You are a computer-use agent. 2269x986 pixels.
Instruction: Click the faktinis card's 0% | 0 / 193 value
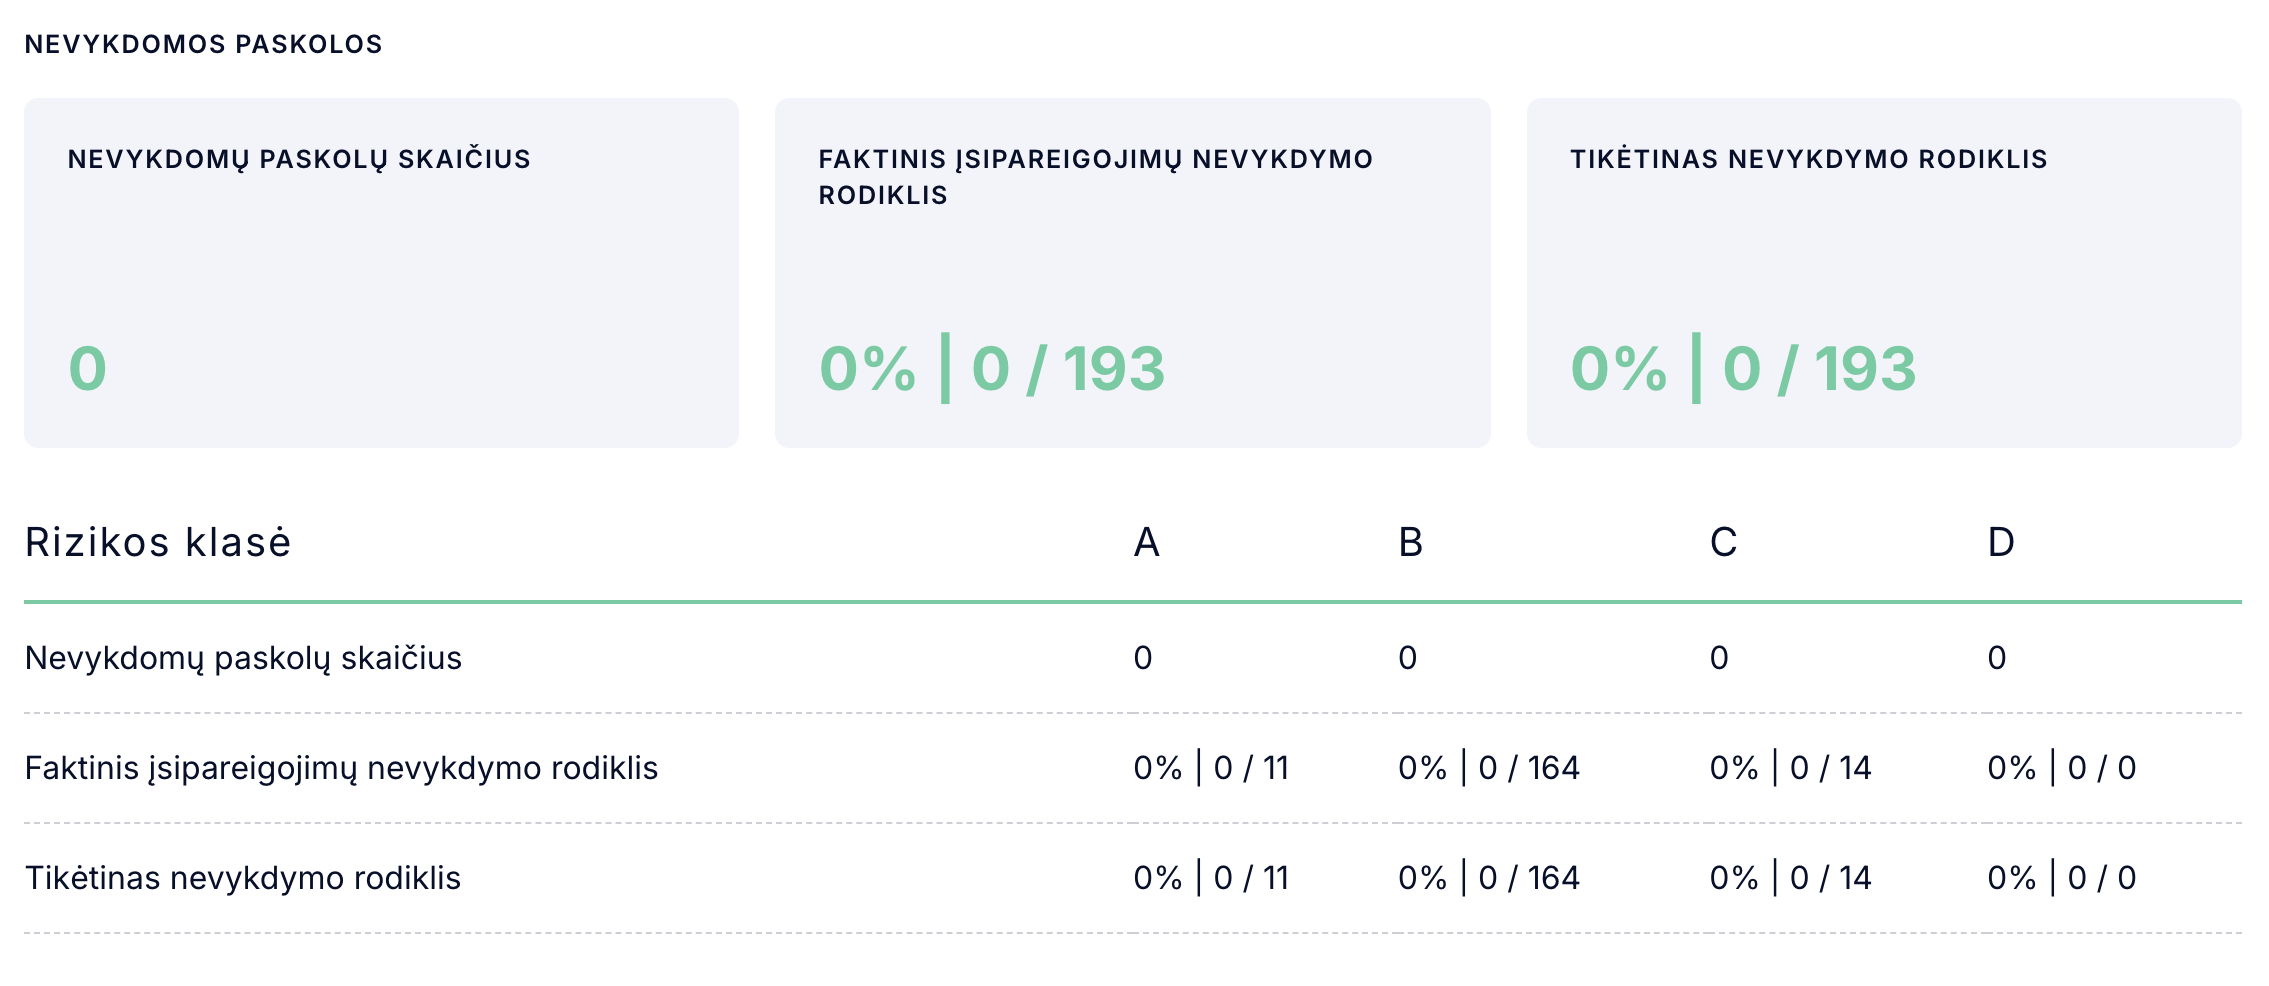coord(992,368)
